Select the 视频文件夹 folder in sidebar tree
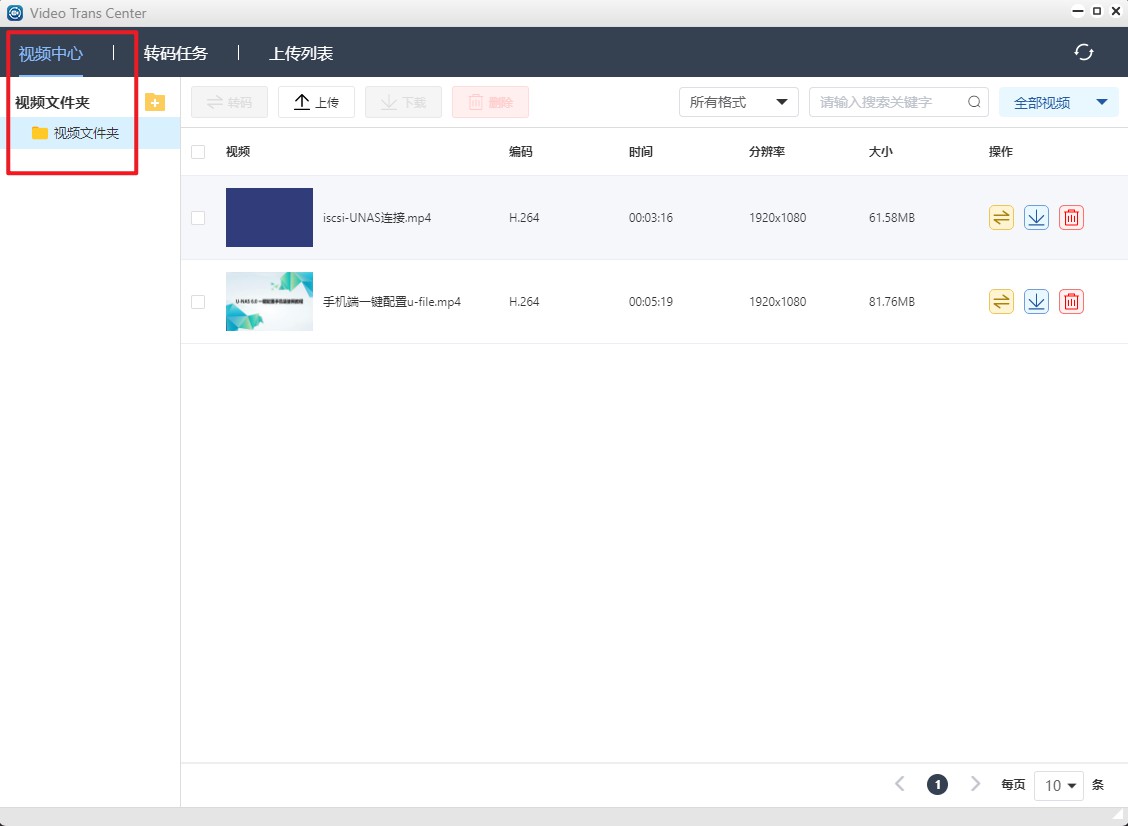Image resolution: width=1128 pixels, height=826 pixels. (x=86, y=133)
